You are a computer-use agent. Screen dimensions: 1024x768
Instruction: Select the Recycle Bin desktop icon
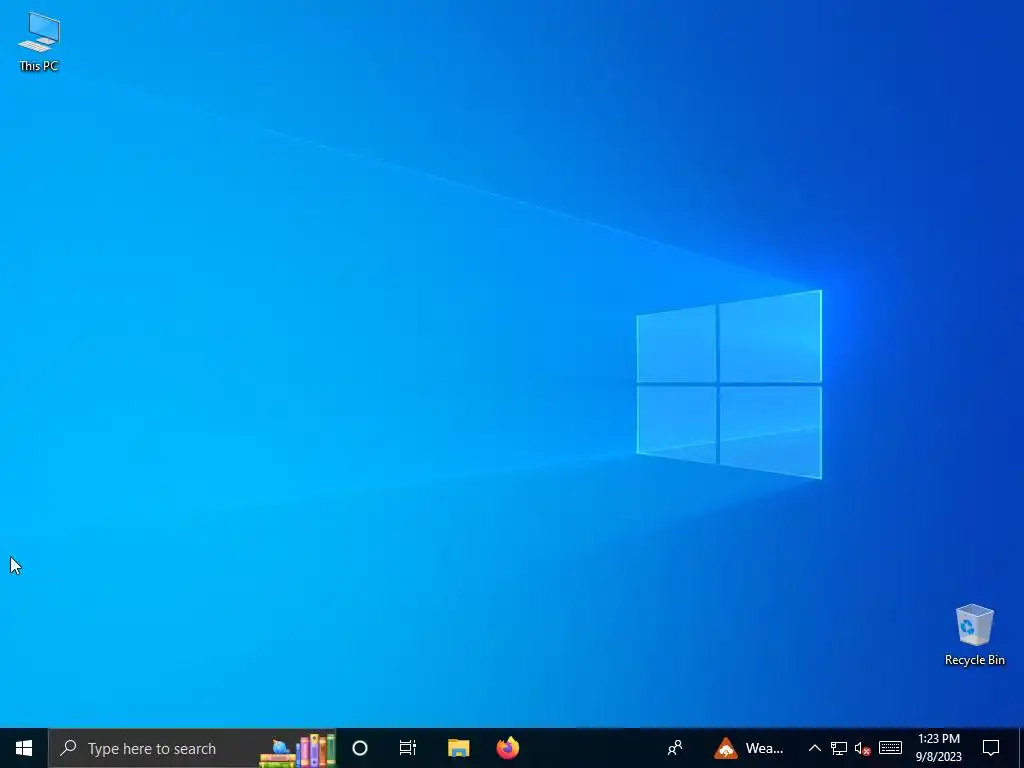click(974, 635)
